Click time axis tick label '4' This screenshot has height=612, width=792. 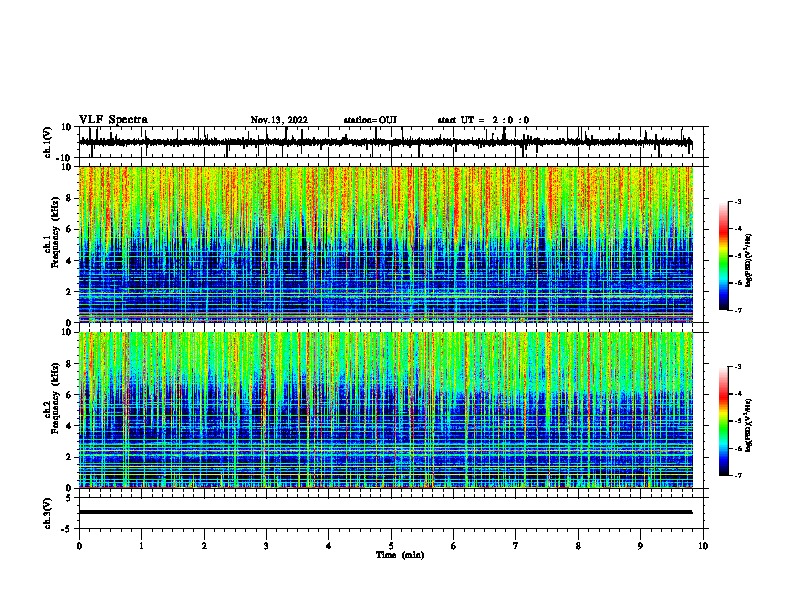[x=329, y=546]
